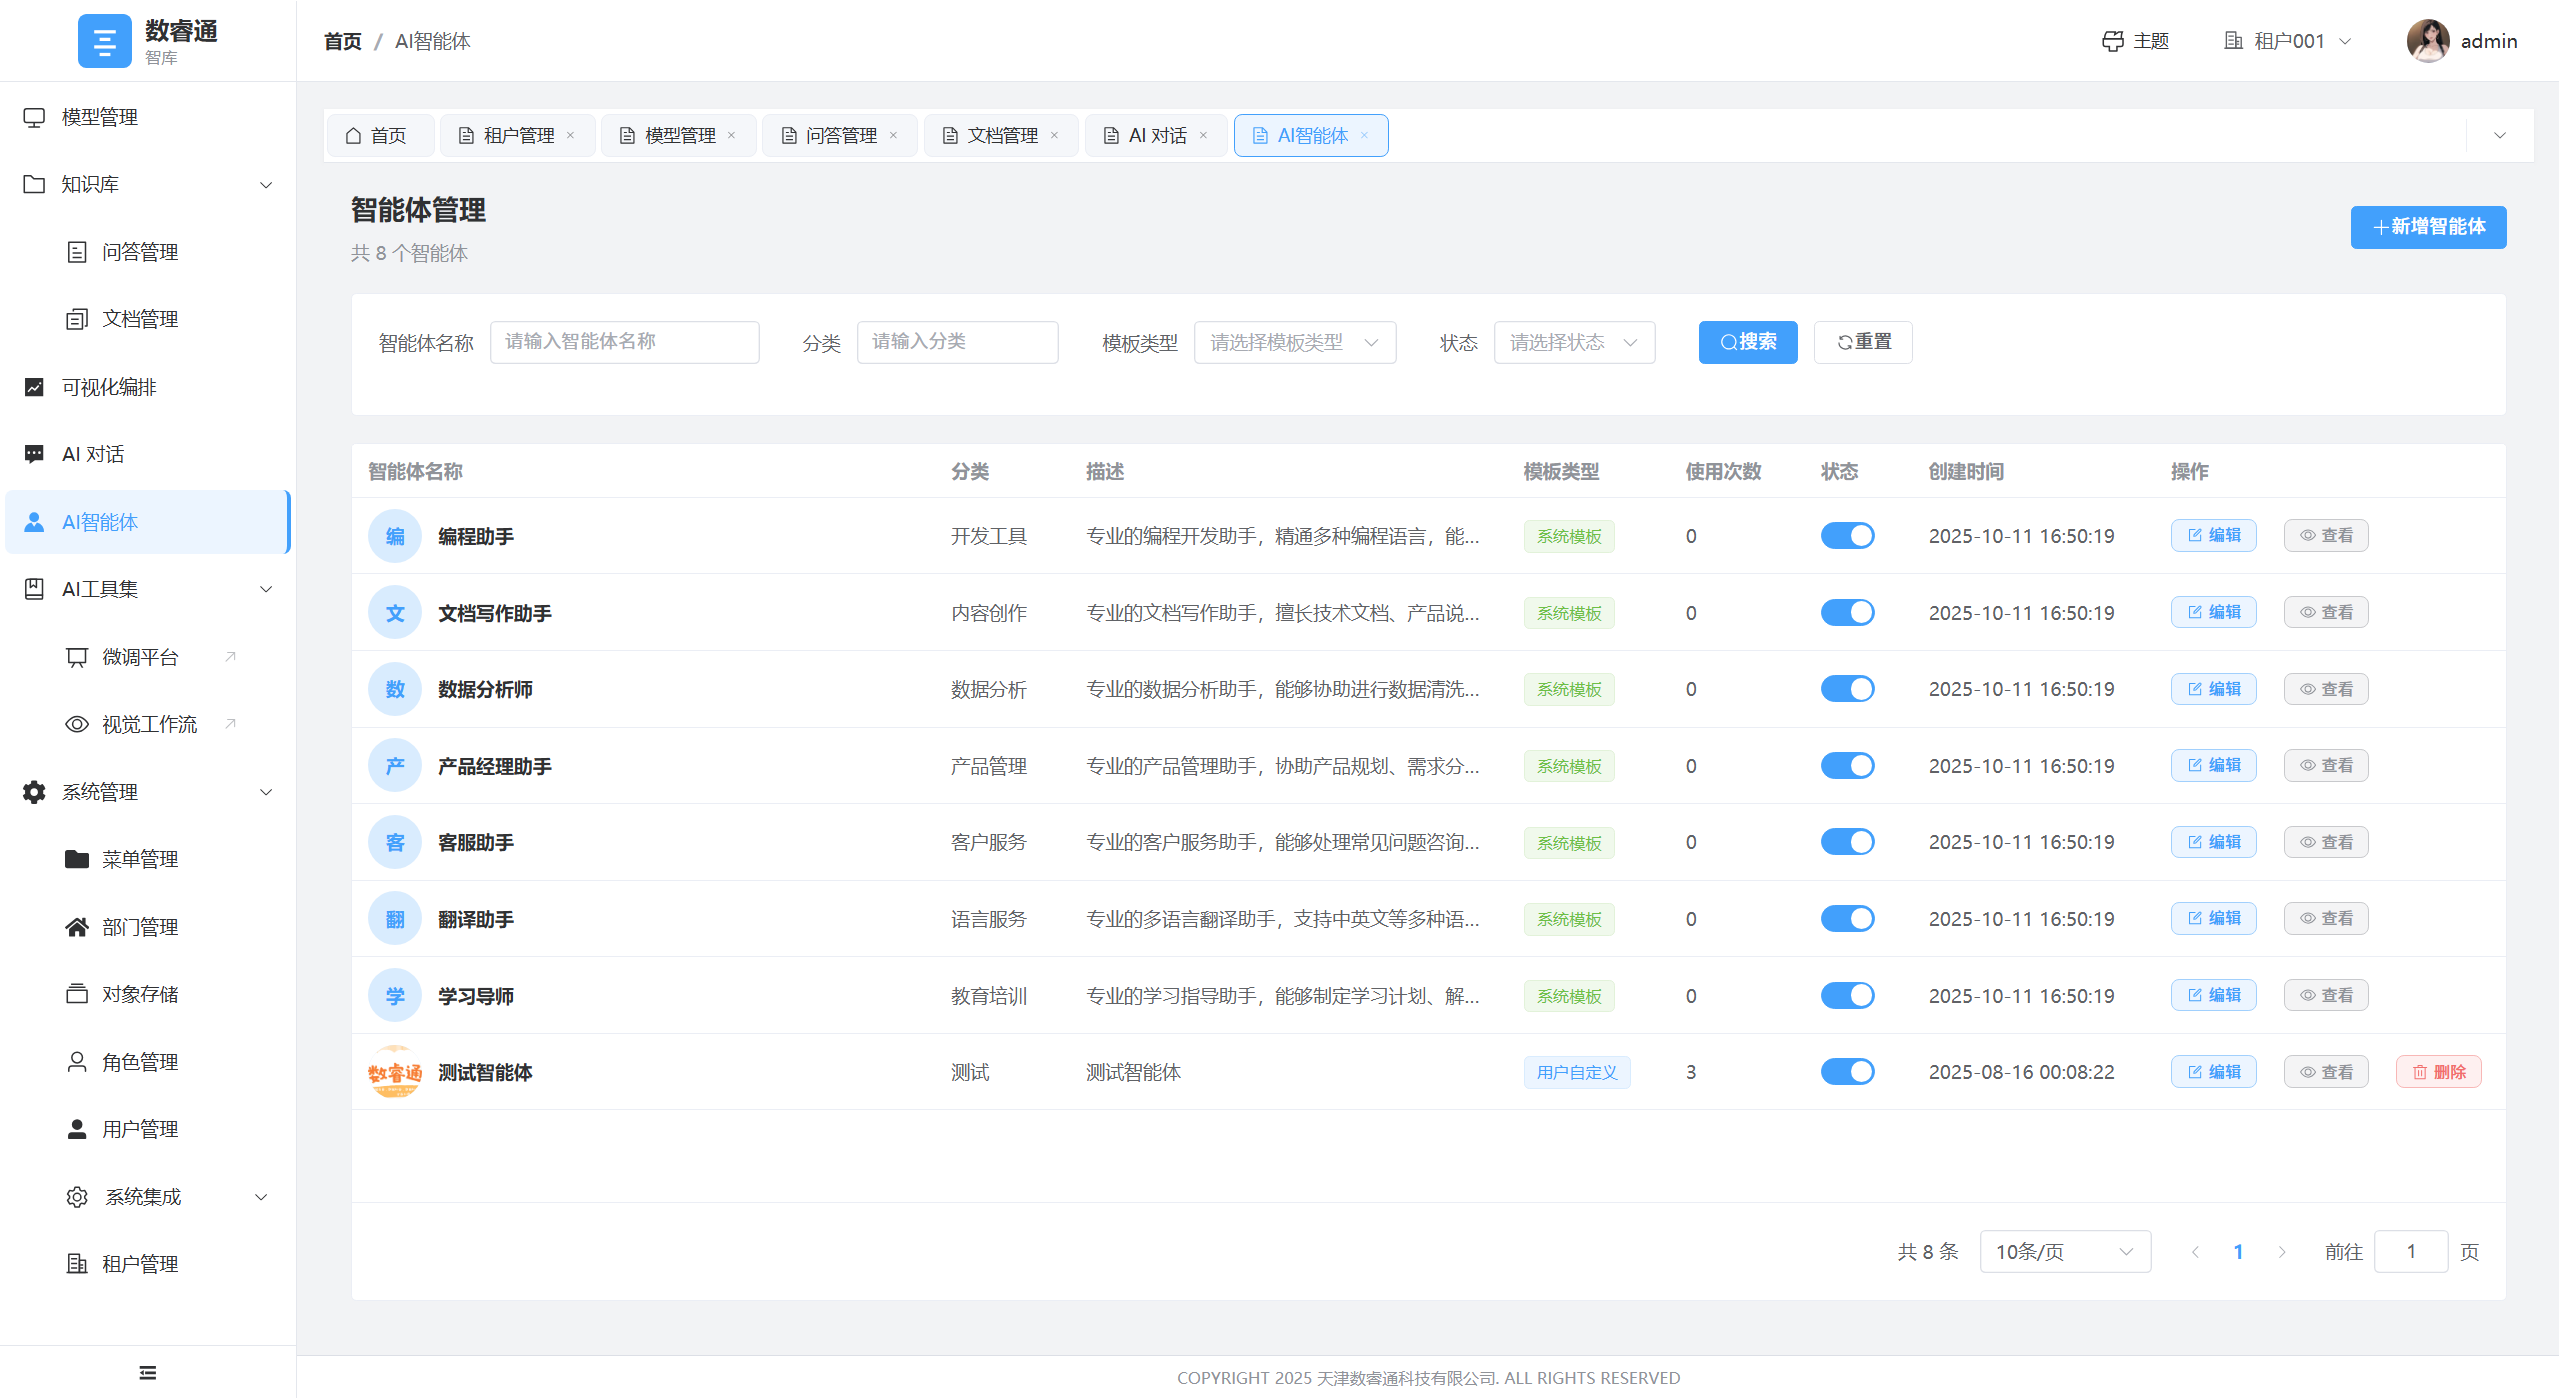Close the 模型管理 tab with its x
This screenshot has height=1398, width=2559.
[732, 135]
